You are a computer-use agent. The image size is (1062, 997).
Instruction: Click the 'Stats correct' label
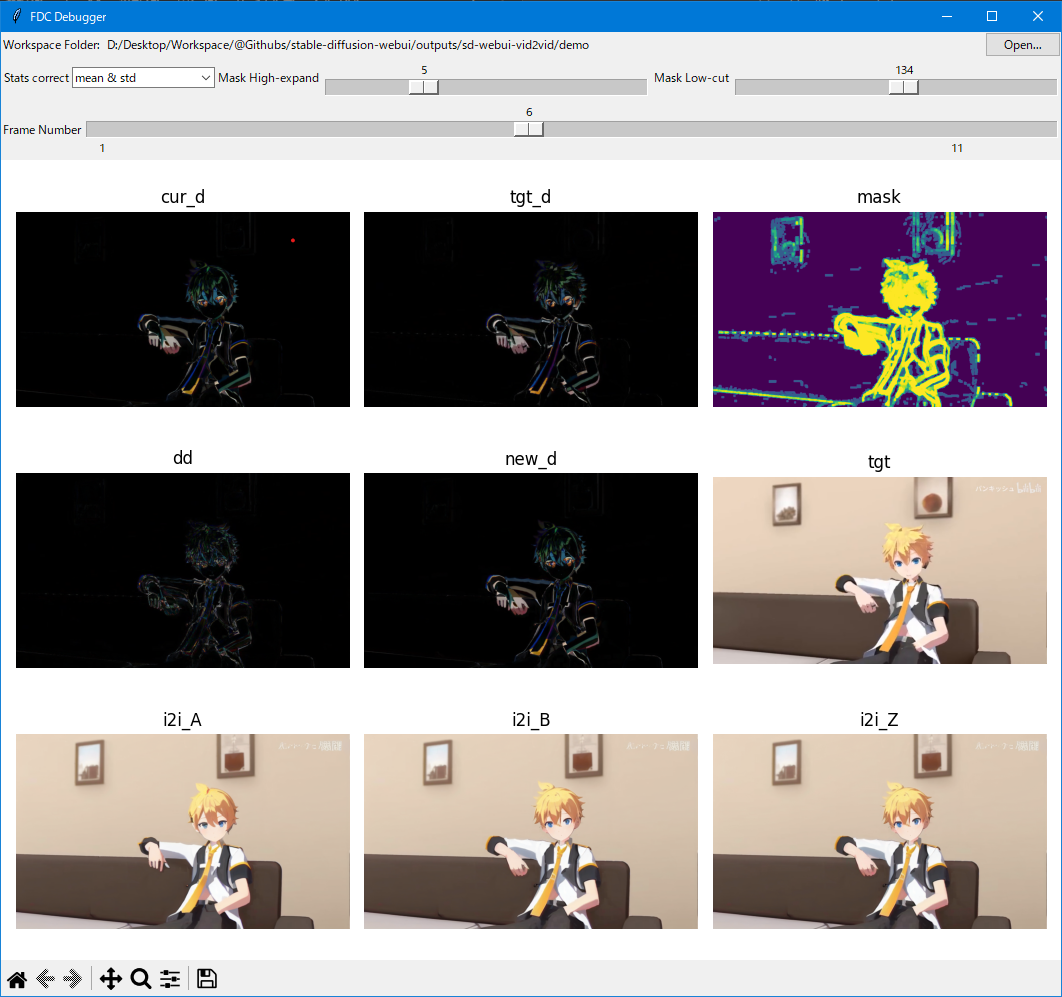click(x=36, y=78)
